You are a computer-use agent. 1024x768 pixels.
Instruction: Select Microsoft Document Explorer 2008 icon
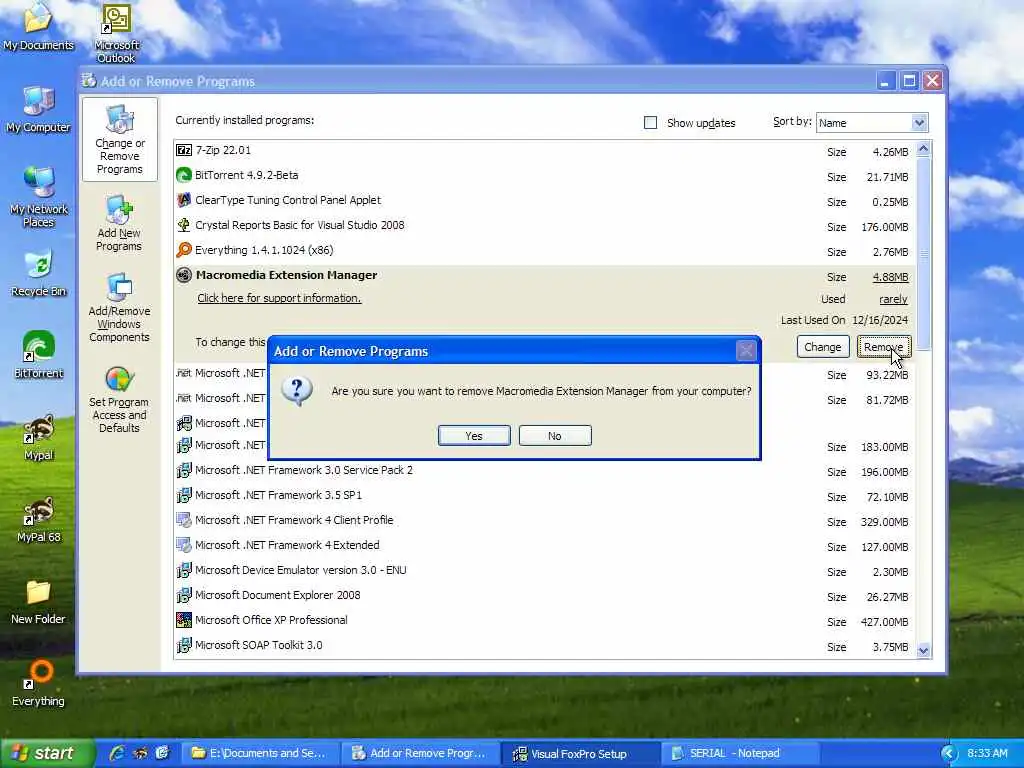(x=184, y=595)
